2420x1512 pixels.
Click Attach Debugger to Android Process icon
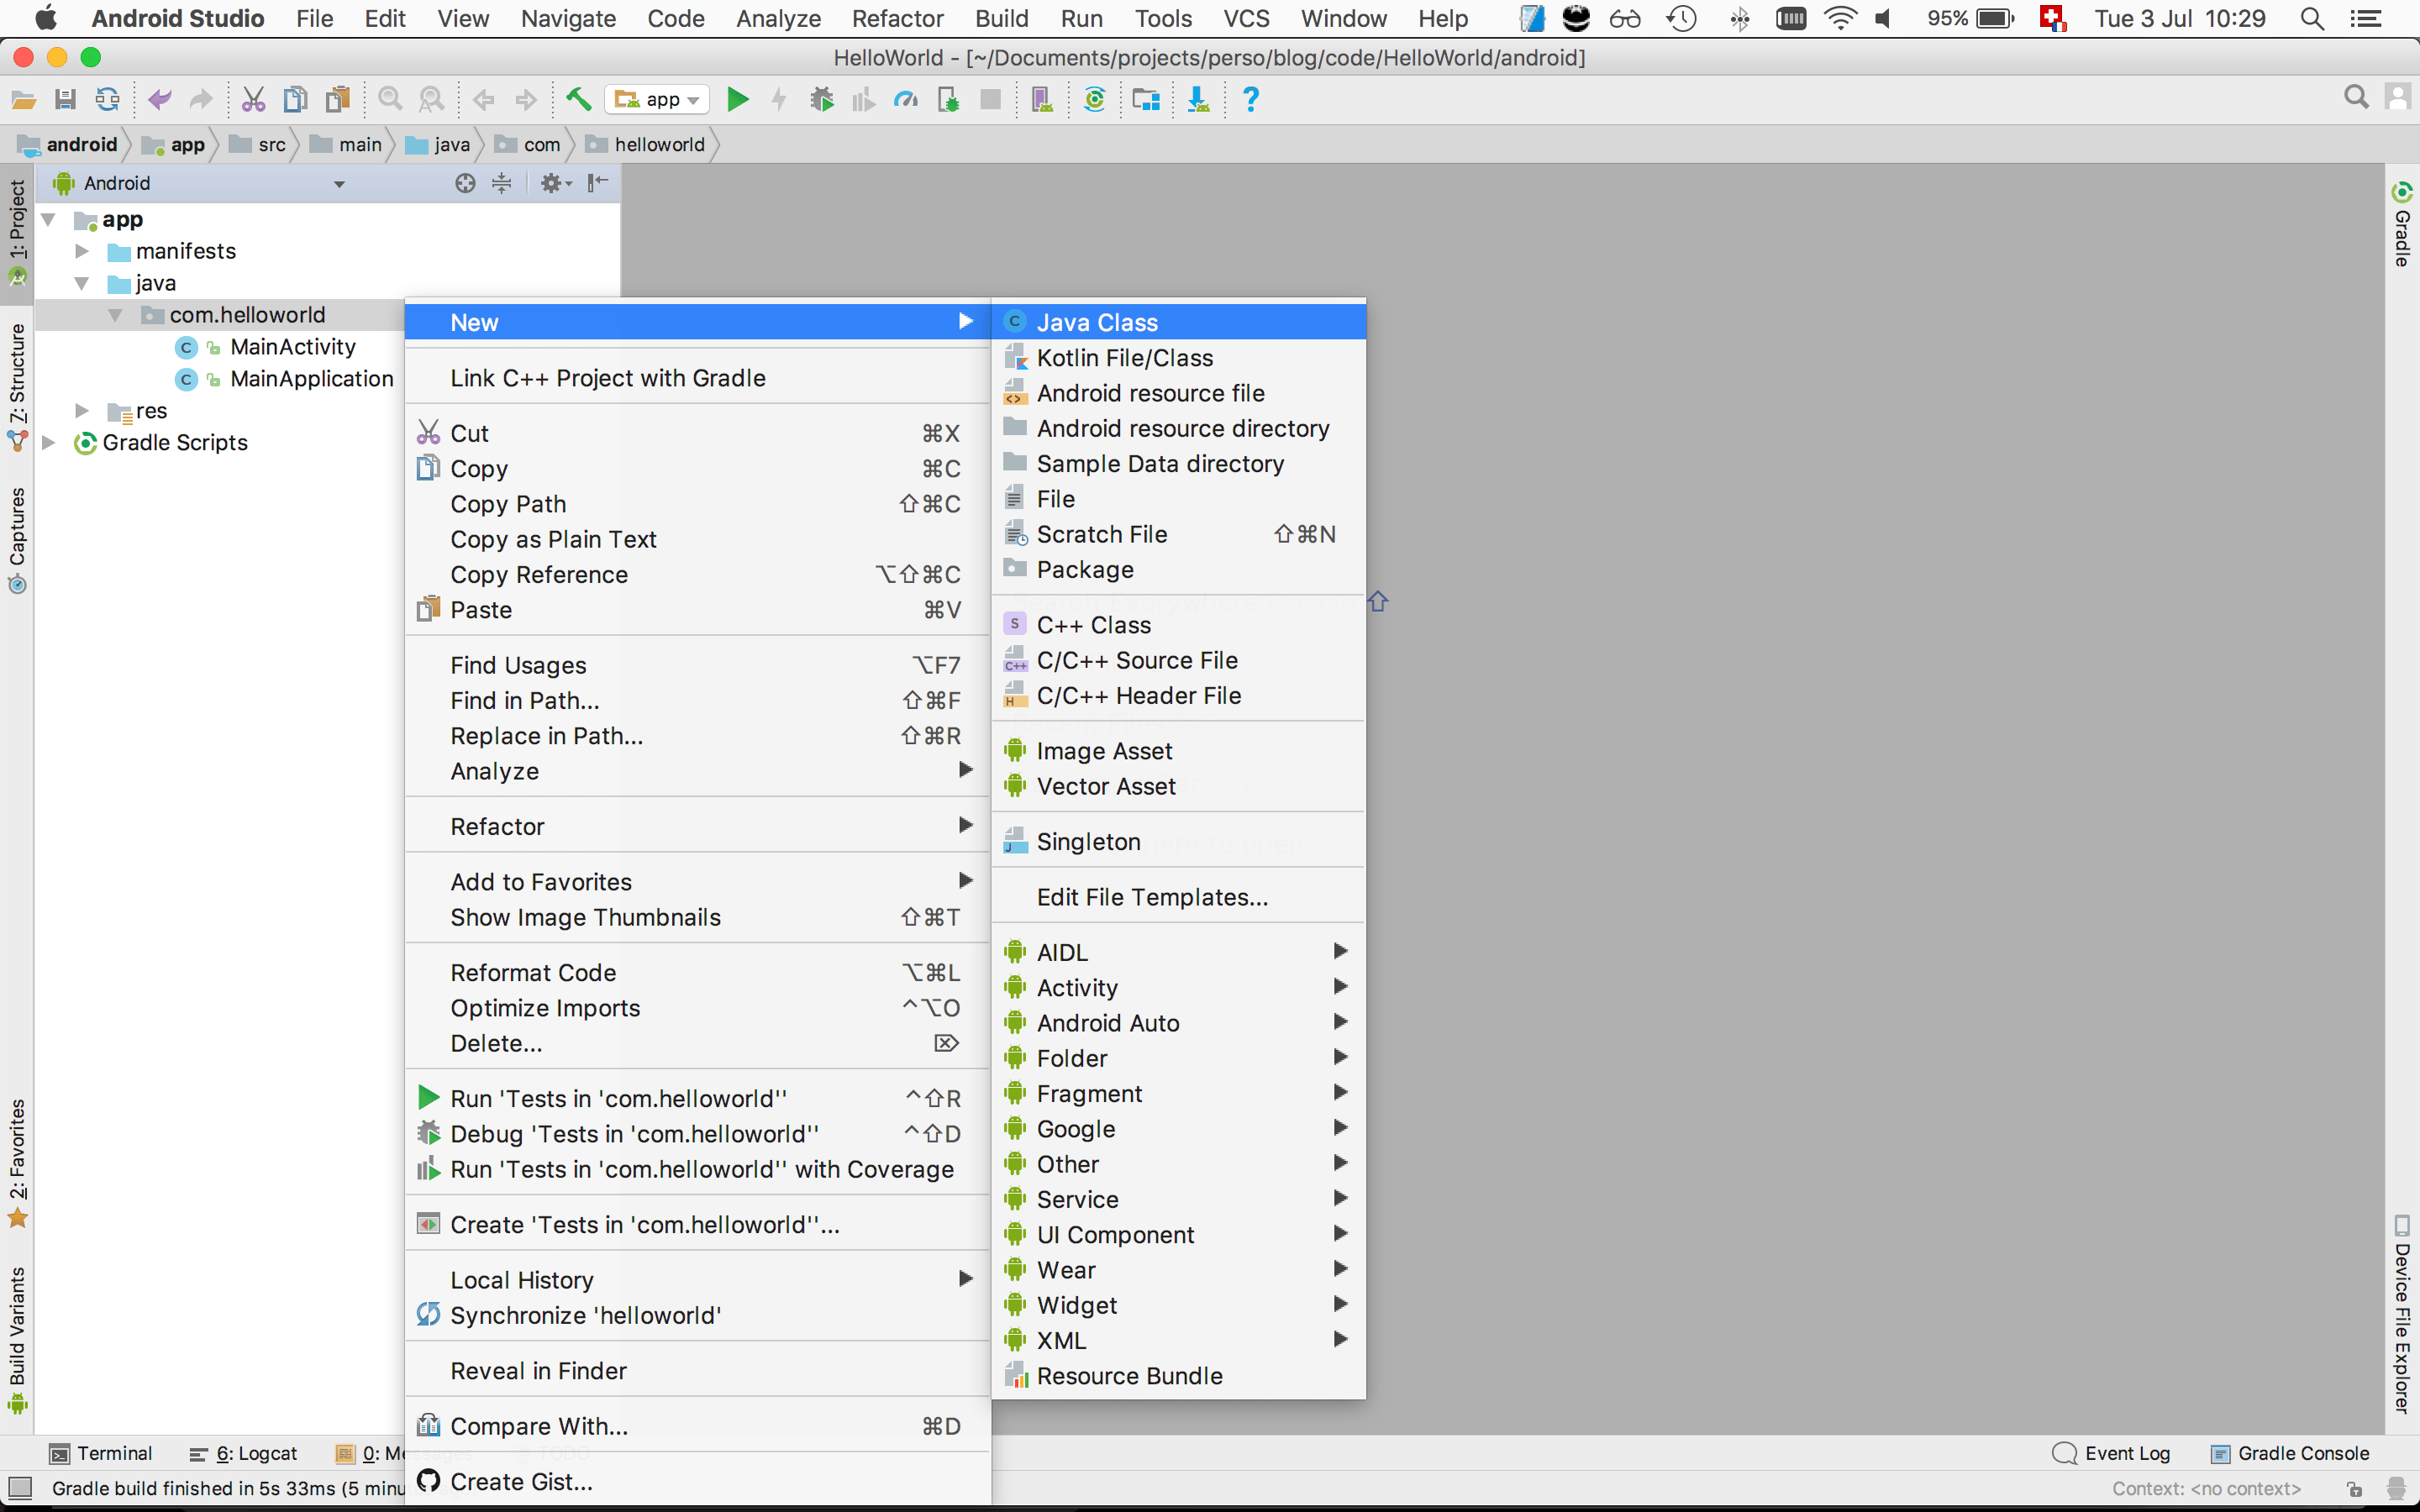(948, 99)
